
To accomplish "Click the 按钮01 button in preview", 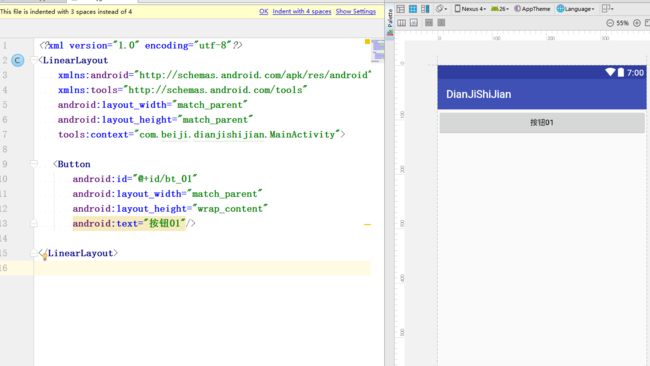I will tap(542, 123).
